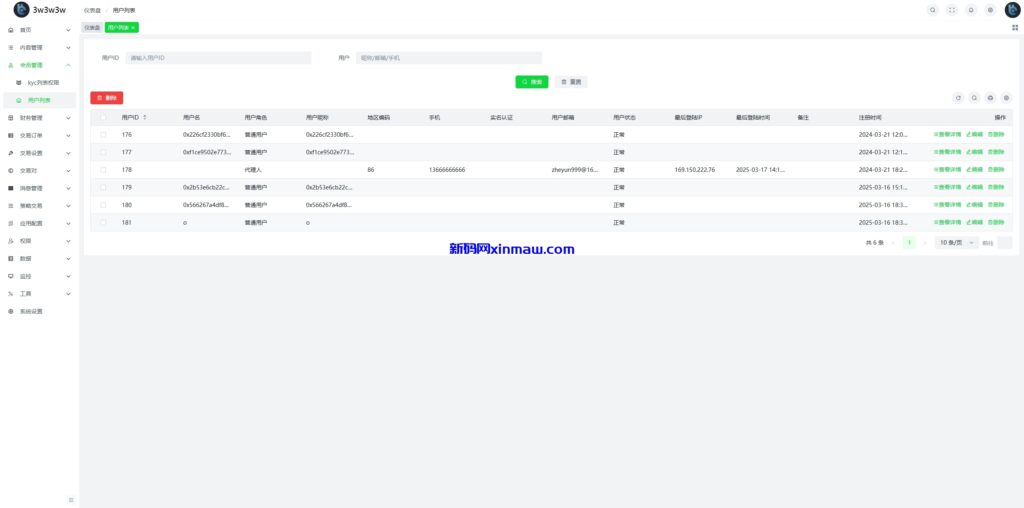Close the 用户列表 tab with its x
This screenshot has width=1024, height=508.
[x=133, y=27]
